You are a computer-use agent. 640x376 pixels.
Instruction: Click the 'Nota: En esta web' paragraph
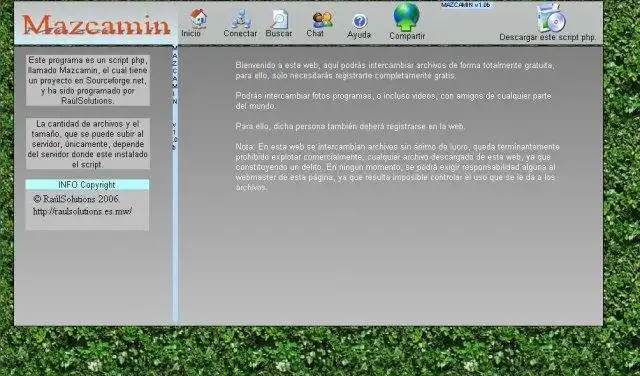click(x=397, y=167)
